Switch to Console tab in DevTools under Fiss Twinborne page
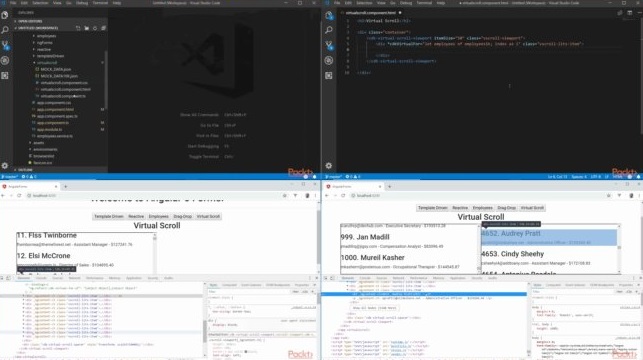Screen dimensions: 643x360 click(41, 278)
